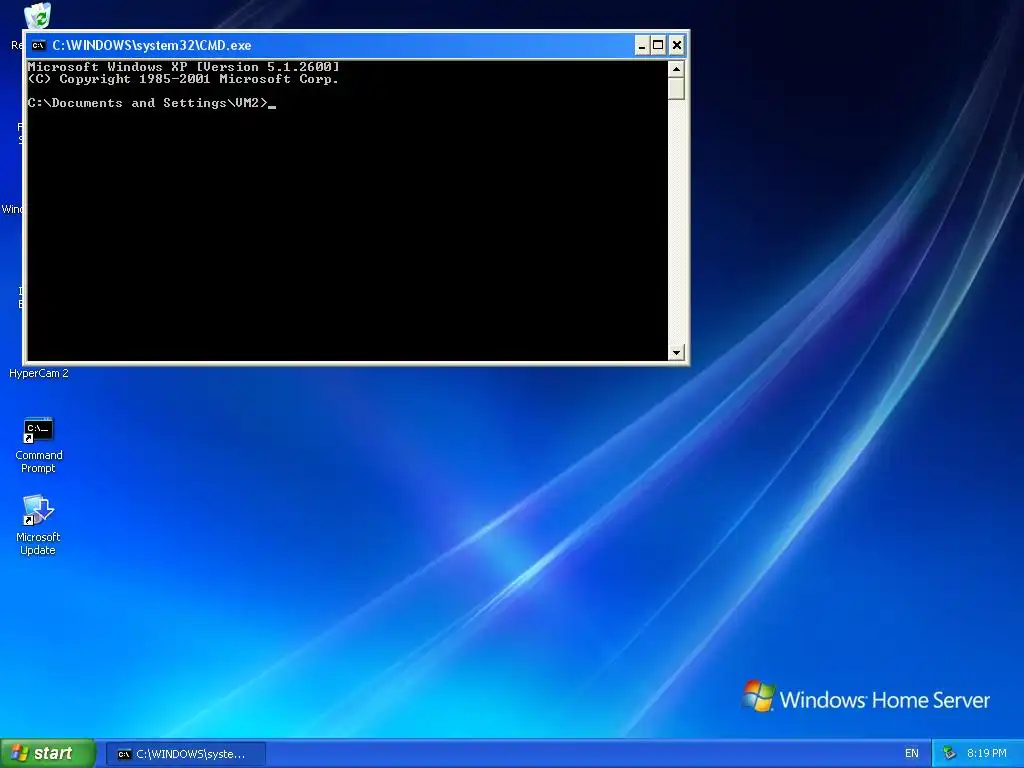Open the Recycle Bin desktop icon

37,16
